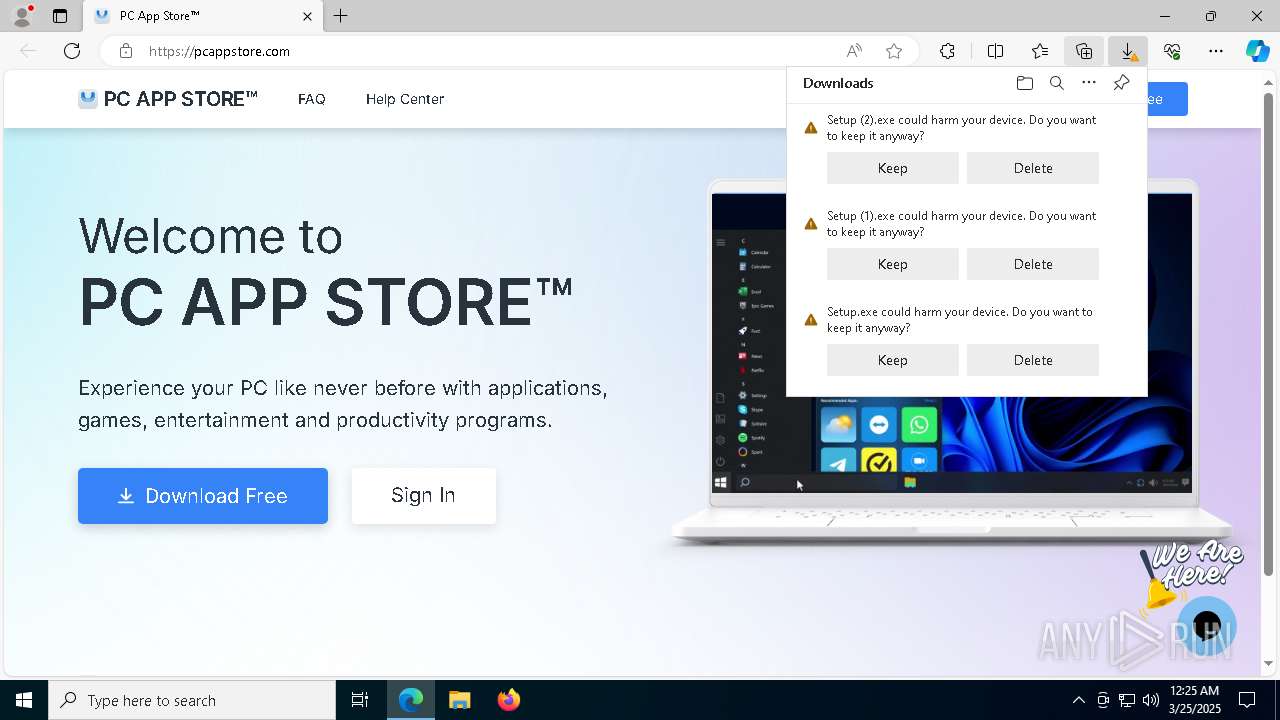Keep the Setup.exe download
The width and height of the screenshot is (1280, 720).
point(893,360)
